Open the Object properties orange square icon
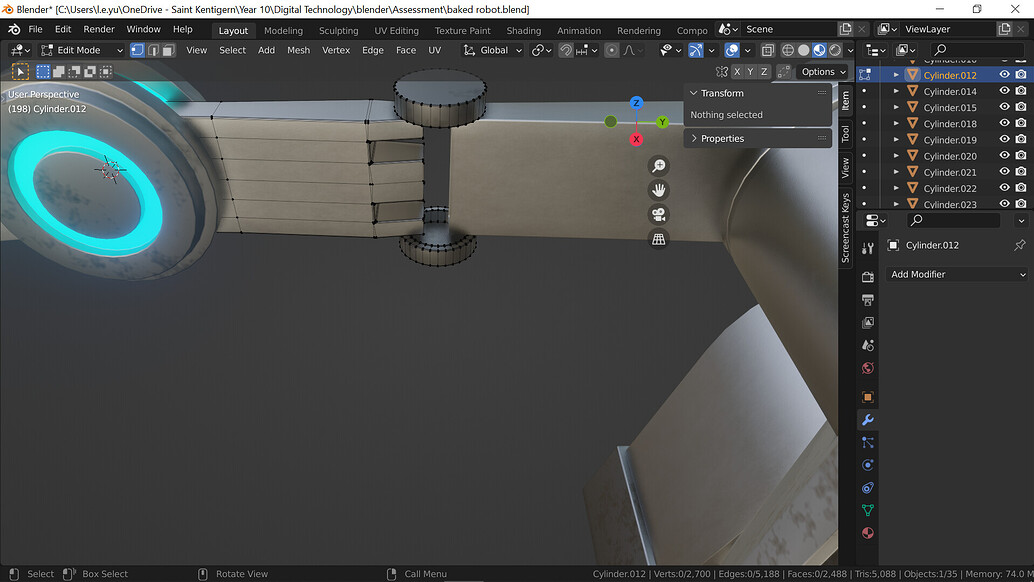This screenshot has width=1034, height=582. [868, 397]
